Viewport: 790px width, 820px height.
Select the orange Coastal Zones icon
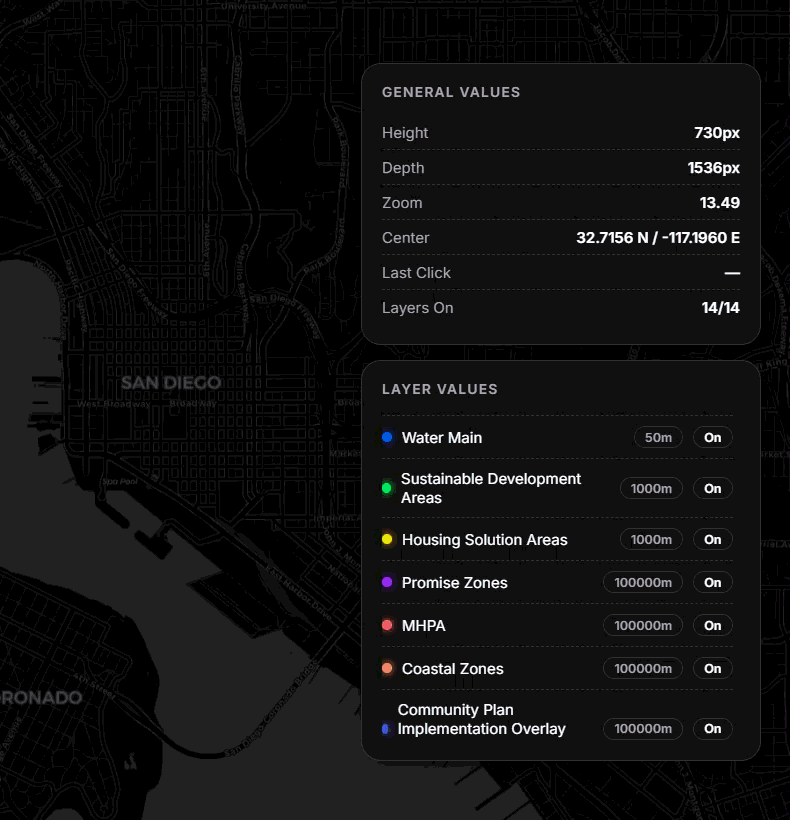(x=385, y=668)
